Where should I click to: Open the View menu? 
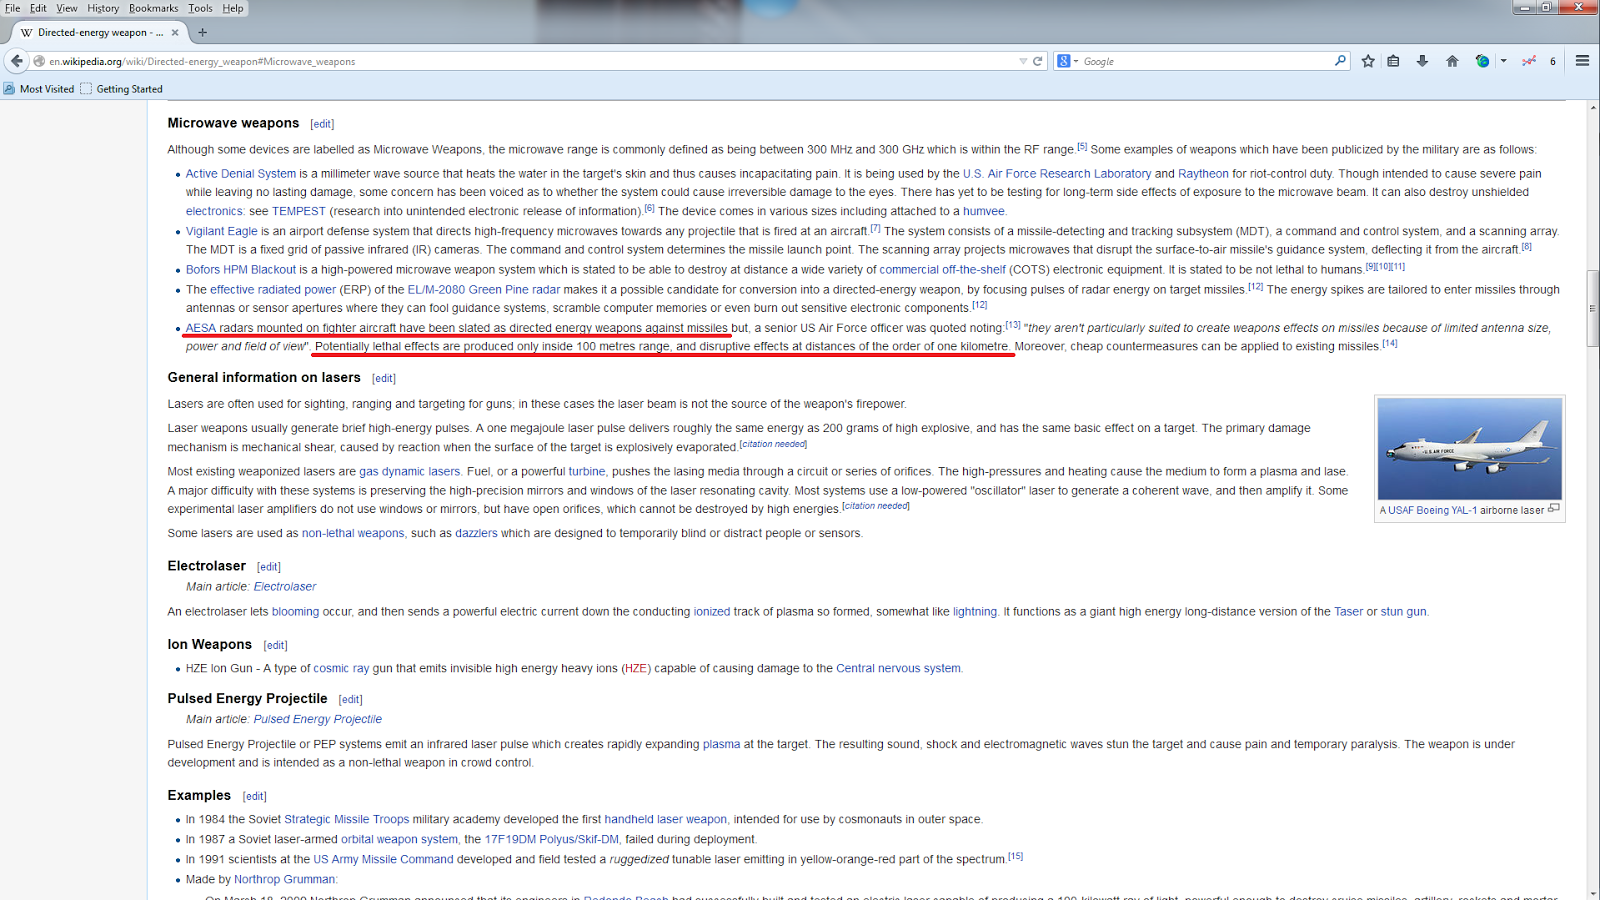tap(67, 8)
